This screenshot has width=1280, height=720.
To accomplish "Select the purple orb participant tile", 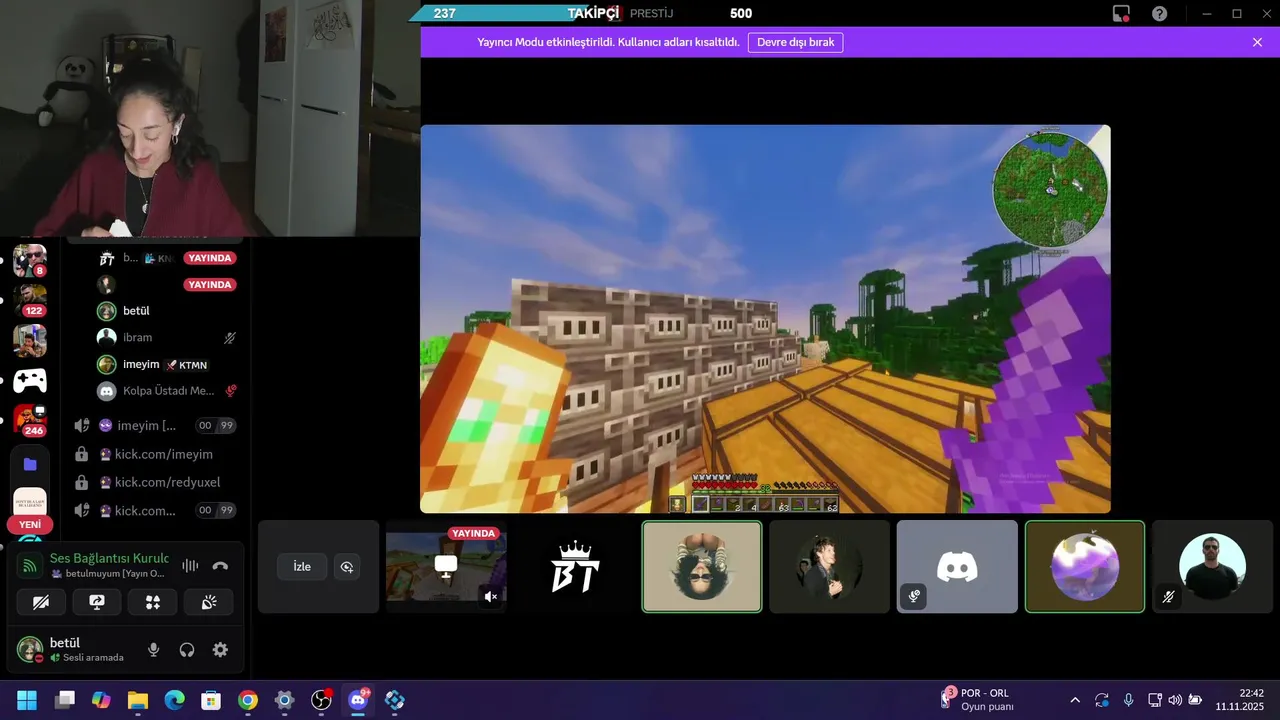I will [1085, 566].
